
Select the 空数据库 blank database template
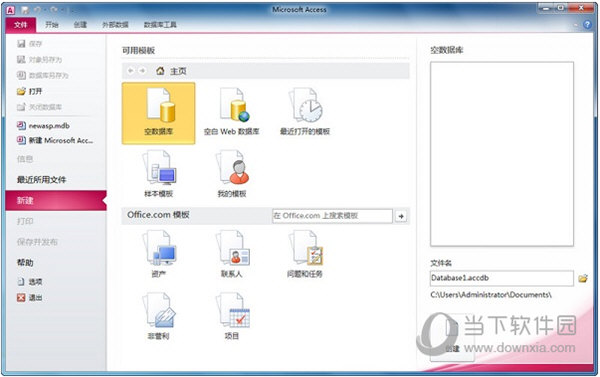point(158,113)
